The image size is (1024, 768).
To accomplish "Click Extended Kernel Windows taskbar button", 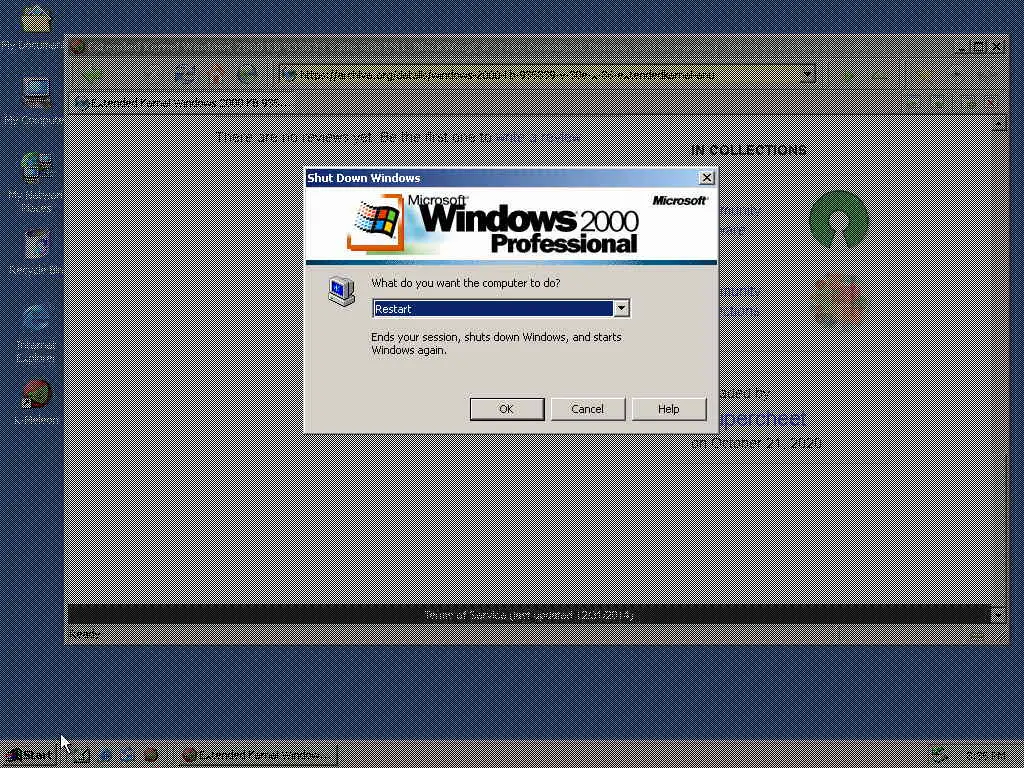I will tap(258, 755).
